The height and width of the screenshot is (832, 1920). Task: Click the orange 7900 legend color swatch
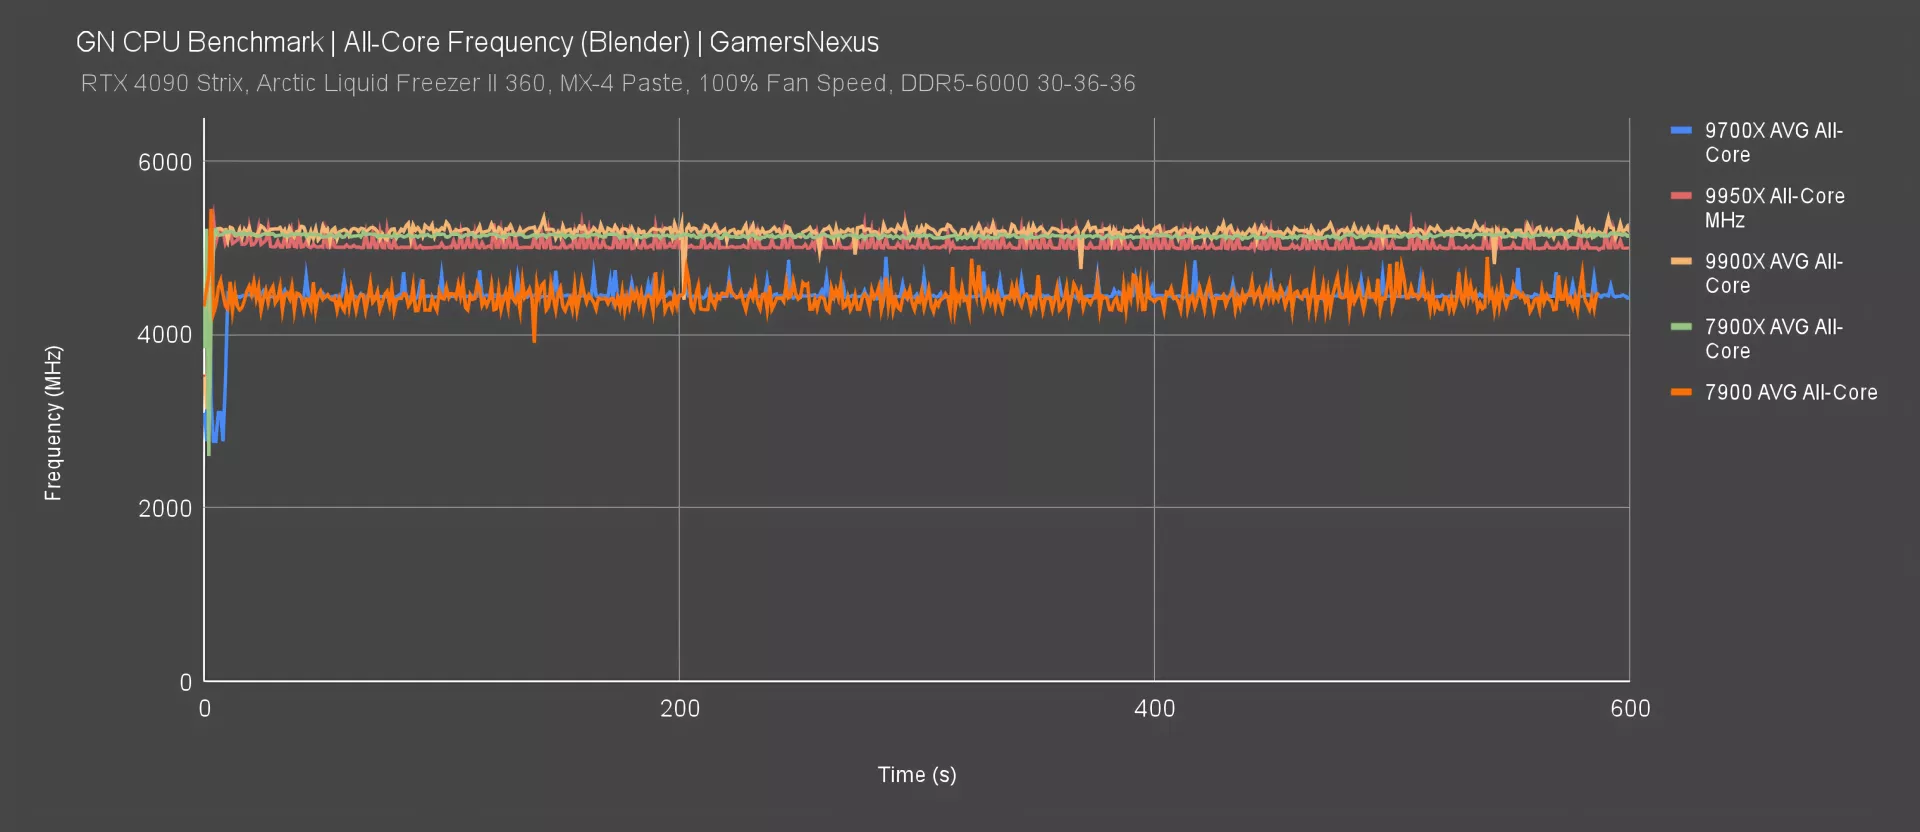tap(1681, 392)
